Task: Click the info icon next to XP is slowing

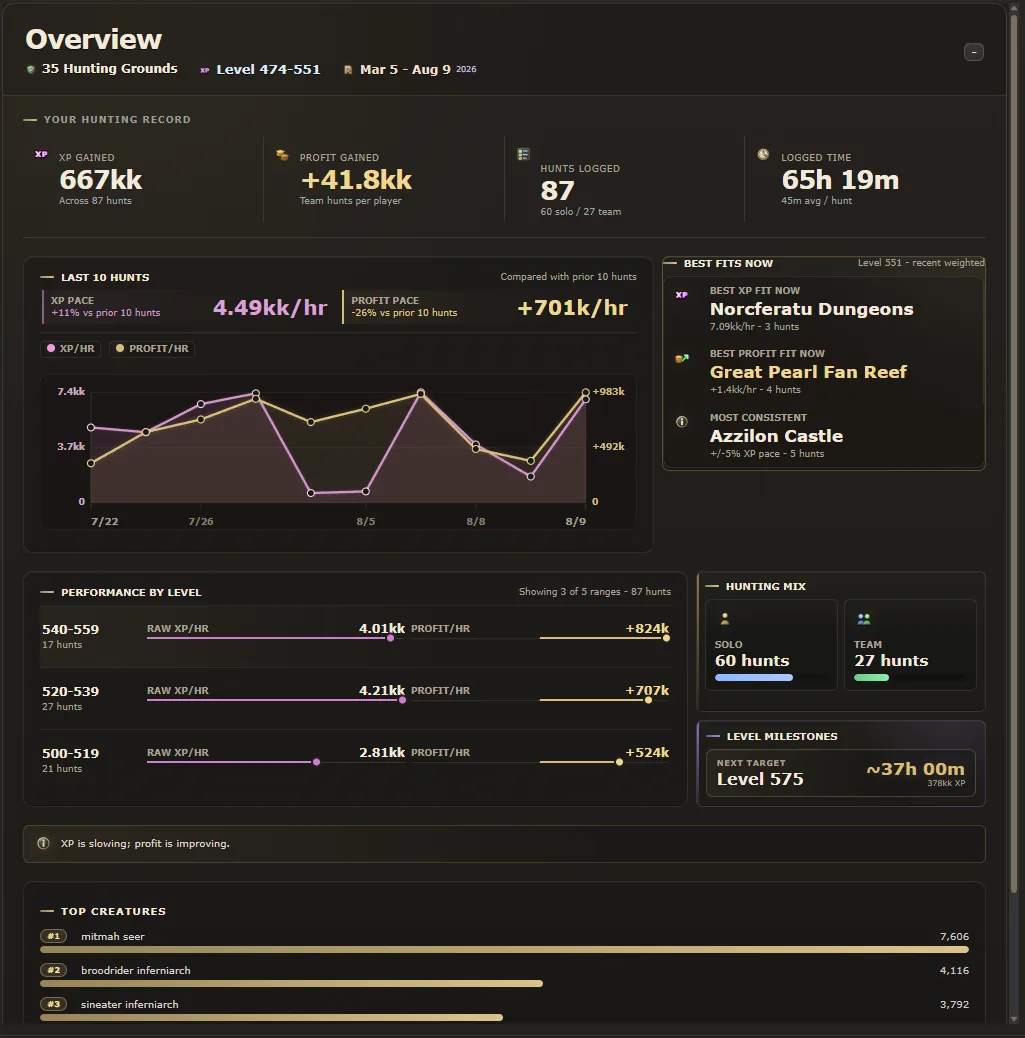Action: [x=43, y=843]
